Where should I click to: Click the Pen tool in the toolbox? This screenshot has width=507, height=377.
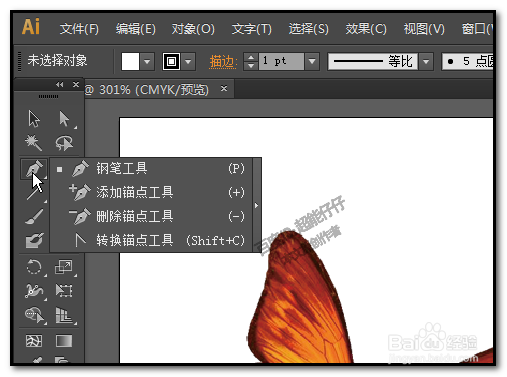34,169
